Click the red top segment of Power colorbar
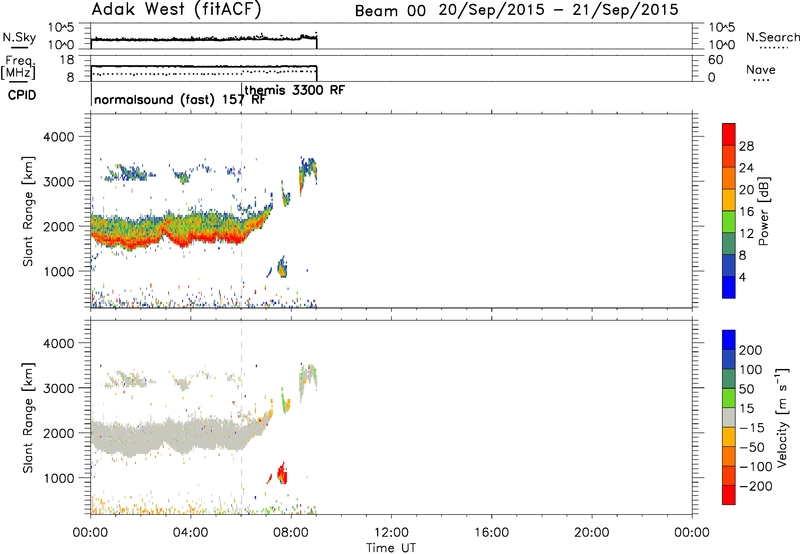 729,134
